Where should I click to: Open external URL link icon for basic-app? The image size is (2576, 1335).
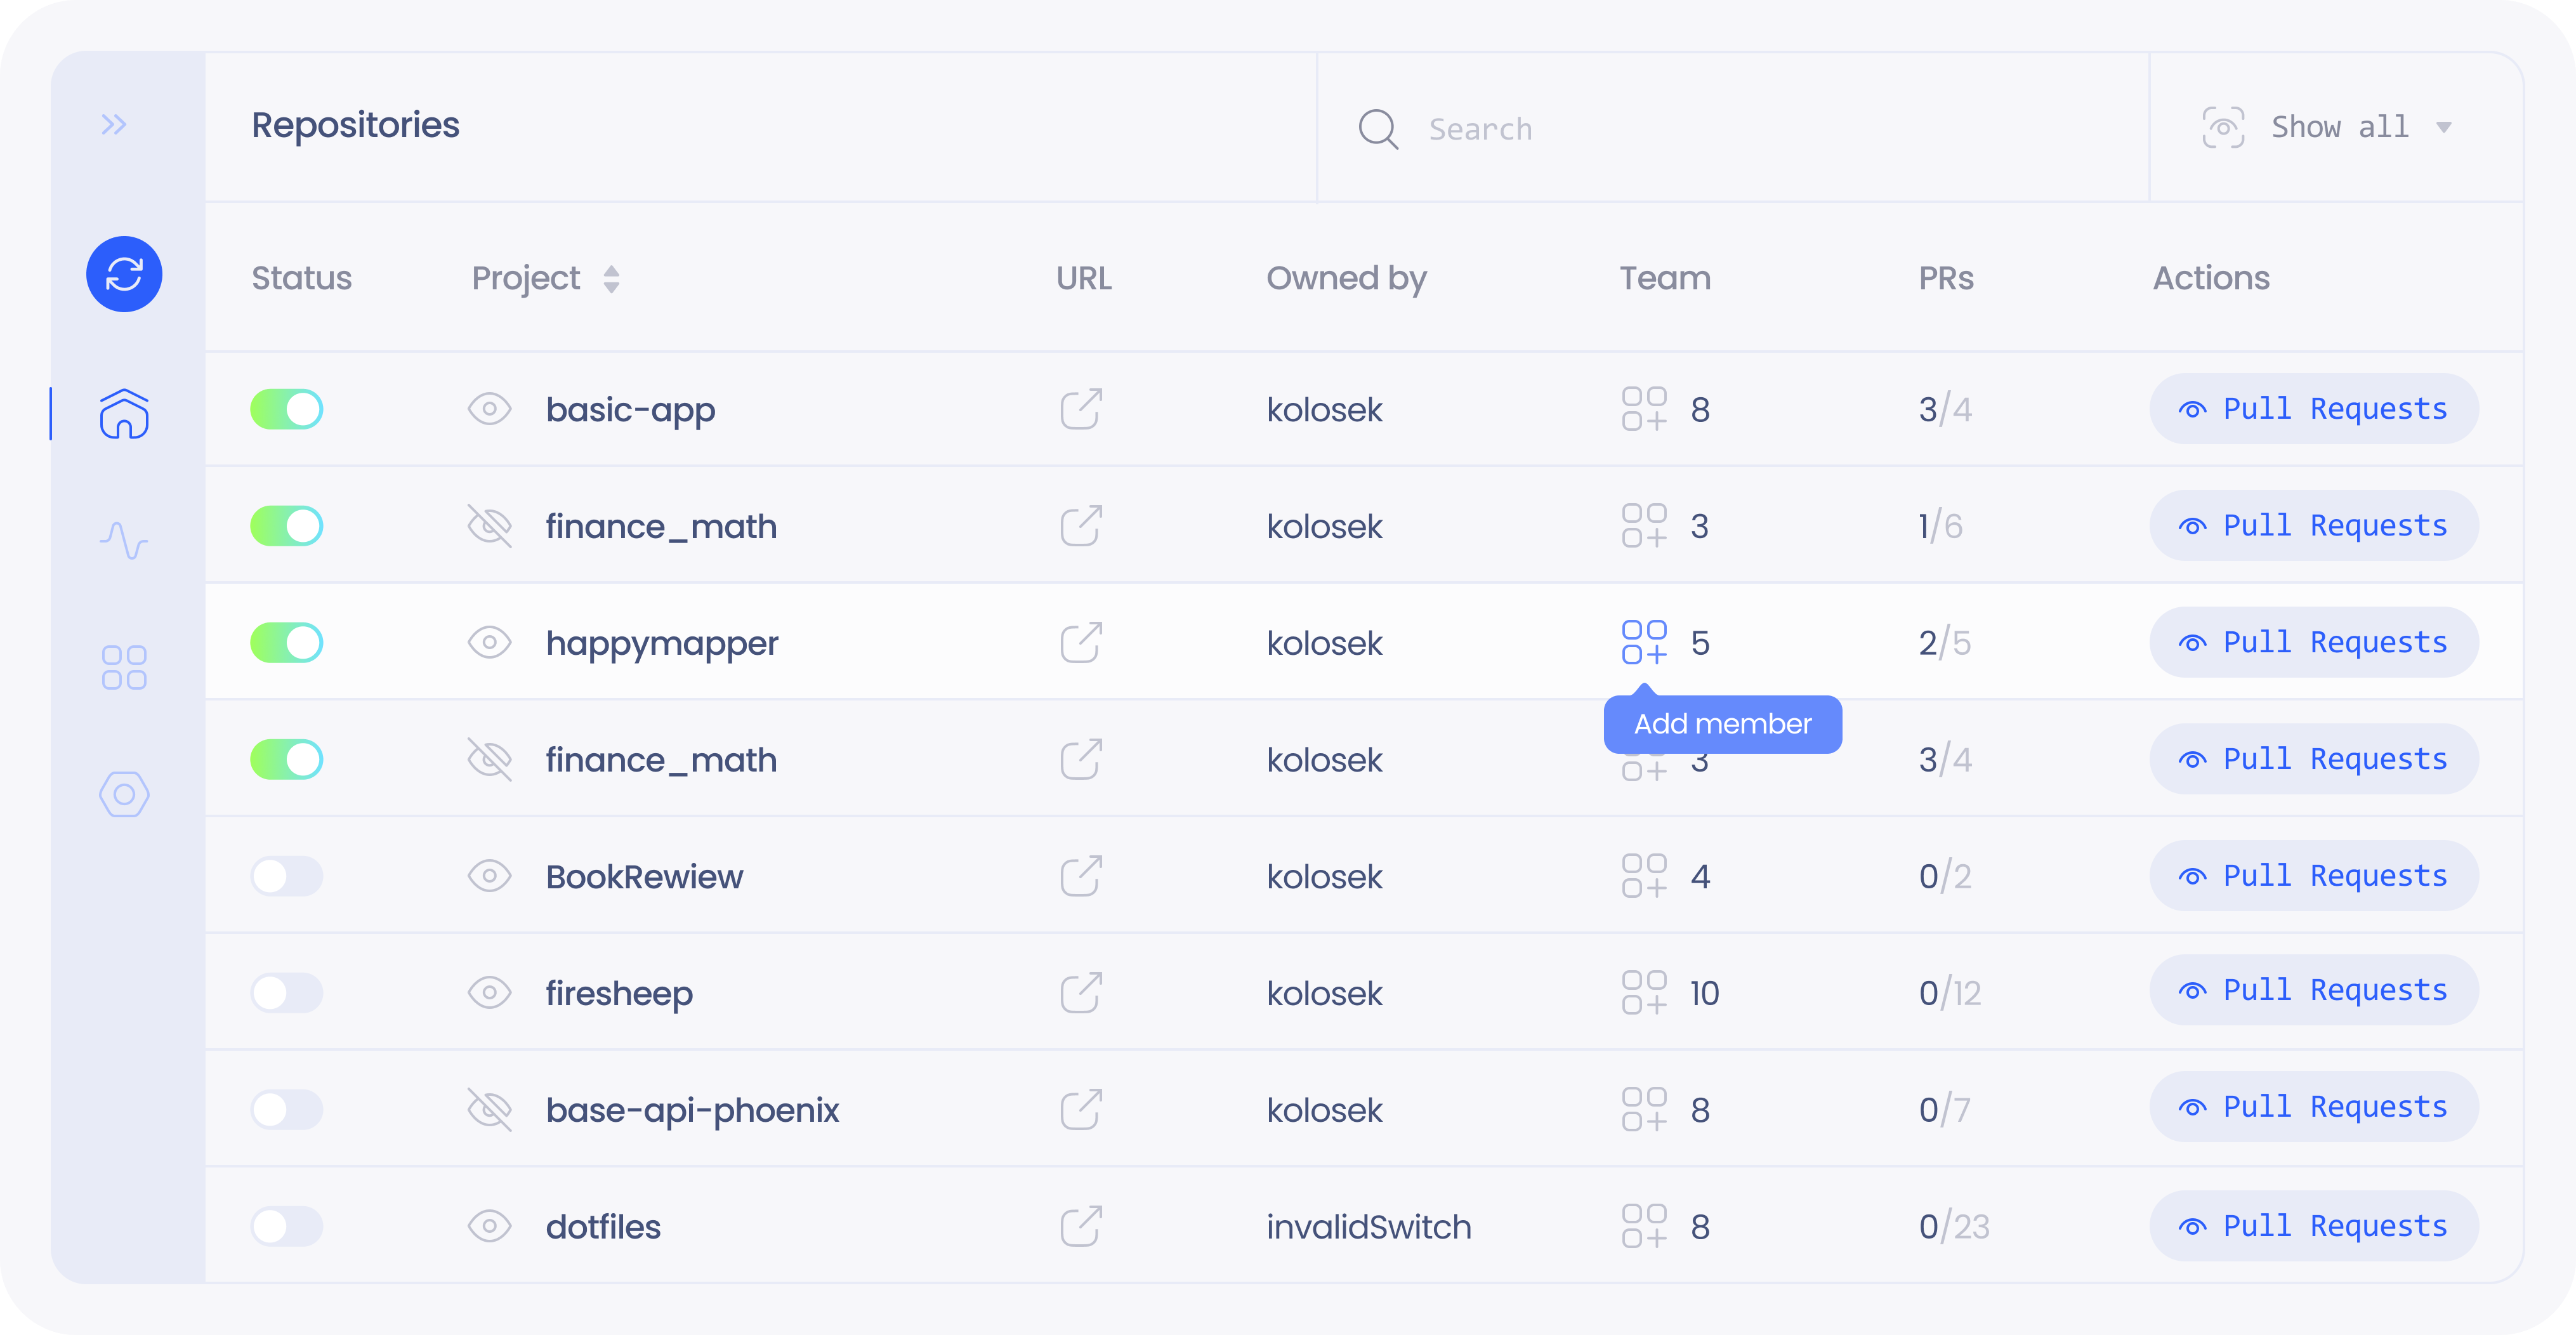1080,409
